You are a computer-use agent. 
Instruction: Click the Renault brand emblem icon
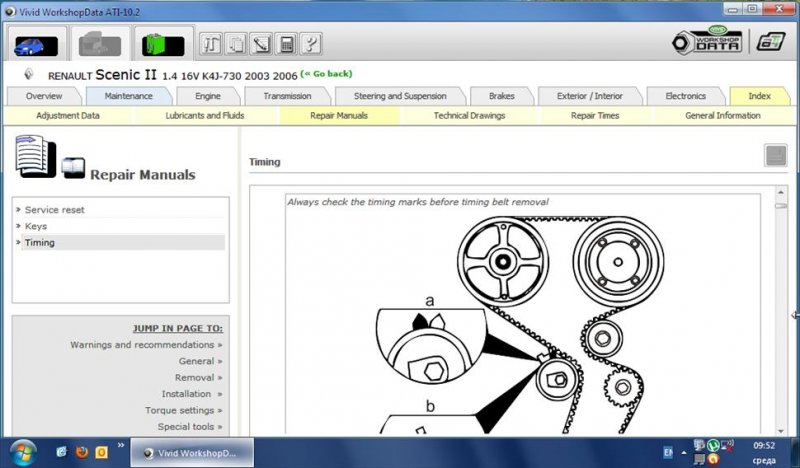click(29, 75)
